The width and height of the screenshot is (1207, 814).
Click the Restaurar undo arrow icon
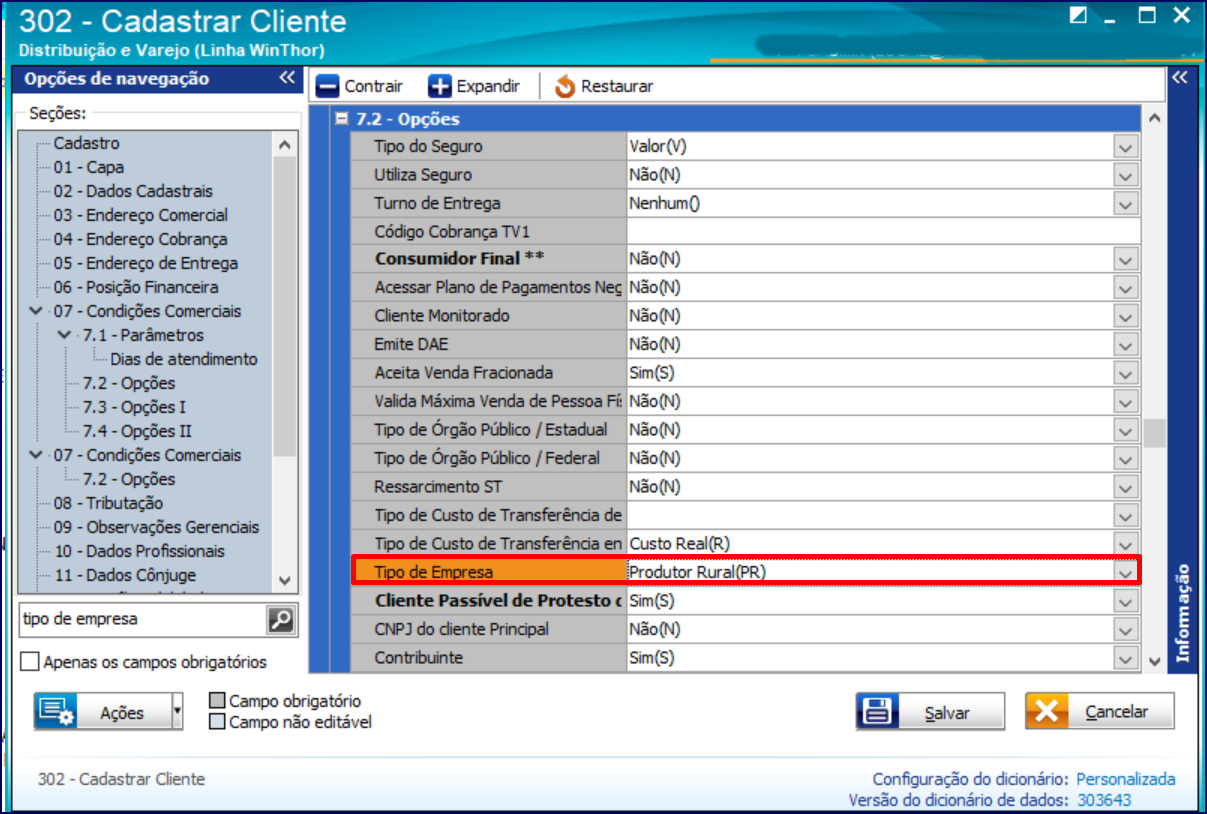pyautogui.click(x=565, y=87)
